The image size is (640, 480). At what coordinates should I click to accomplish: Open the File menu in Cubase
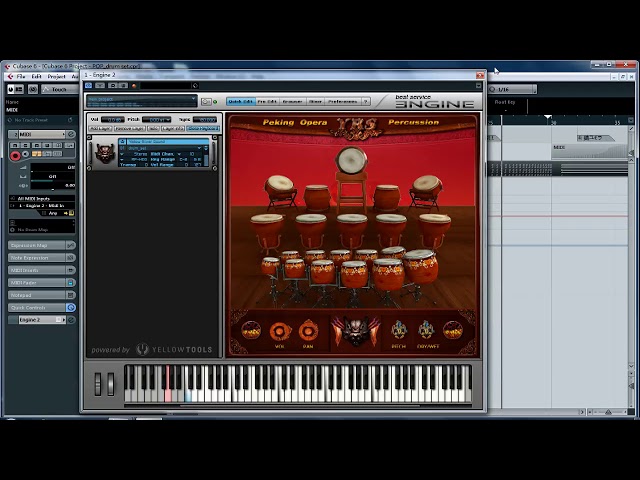tap(21, 76)
